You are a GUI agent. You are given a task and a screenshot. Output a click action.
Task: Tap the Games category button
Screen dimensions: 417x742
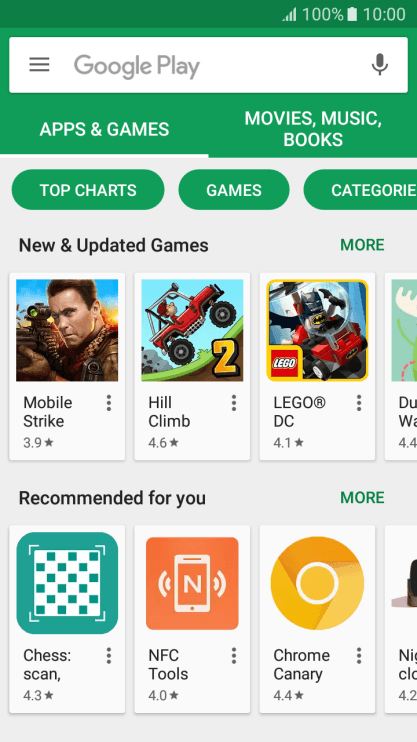pyautogui.click(x=234, y=190)
